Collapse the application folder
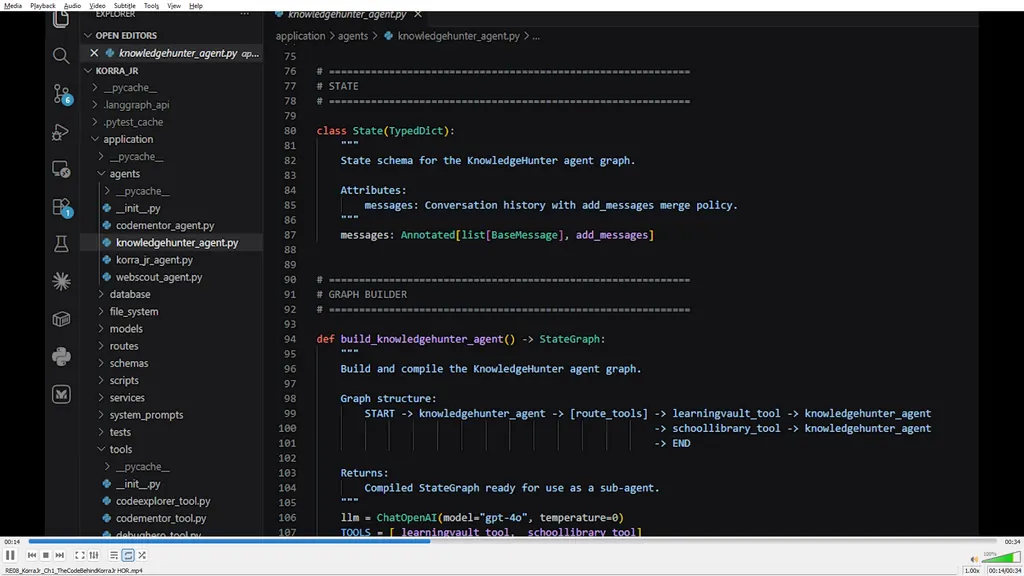Screen dimensions: 1024x576 pyautogui.click(x=128, y=139)
